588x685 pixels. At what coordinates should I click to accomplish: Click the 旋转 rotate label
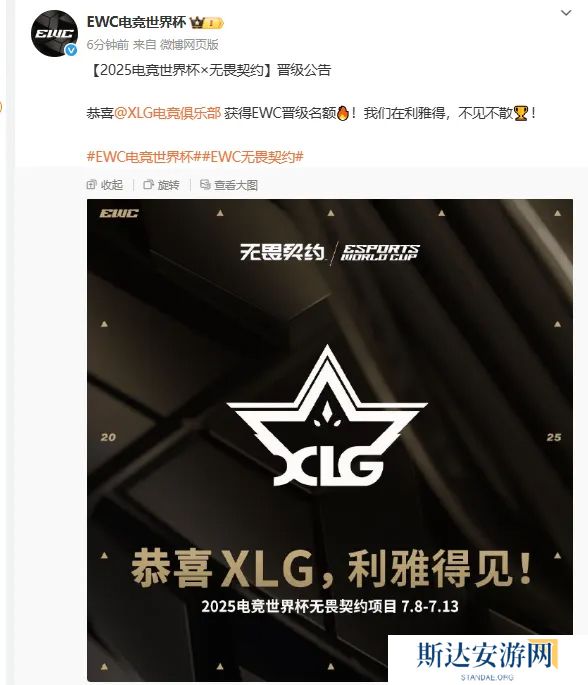168,185
